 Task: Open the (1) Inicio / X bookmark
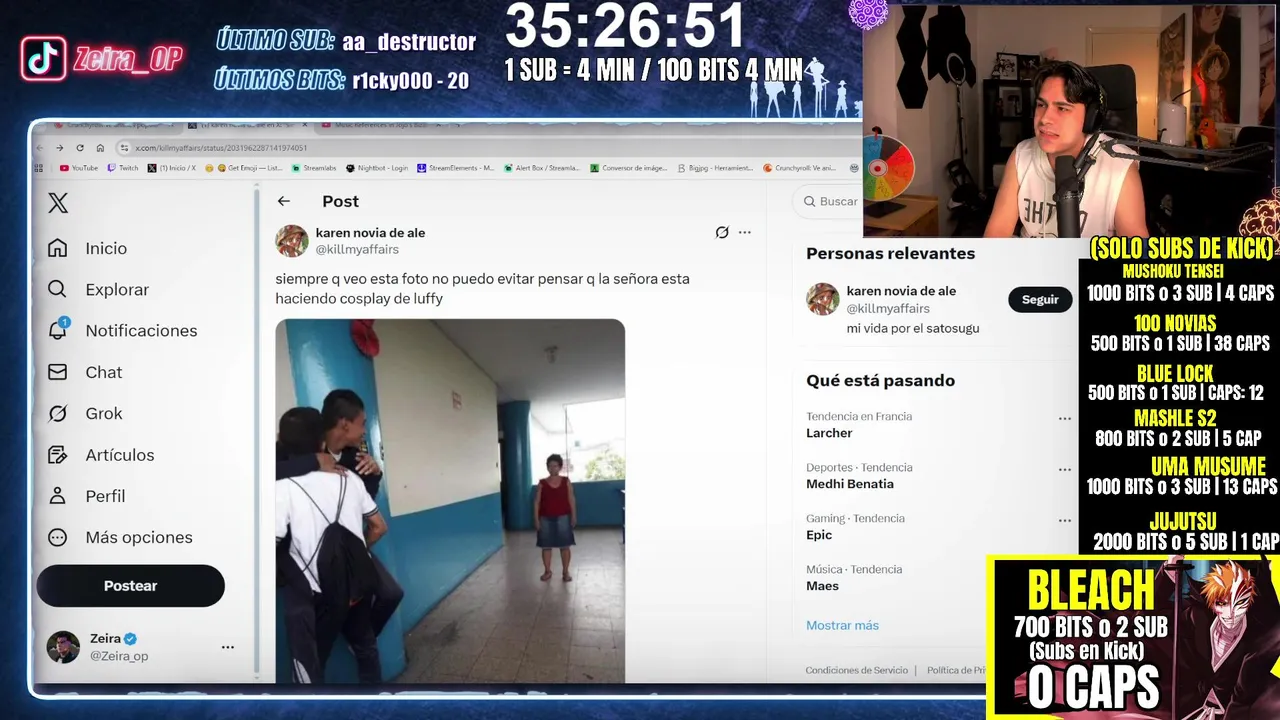coord(171,168)
